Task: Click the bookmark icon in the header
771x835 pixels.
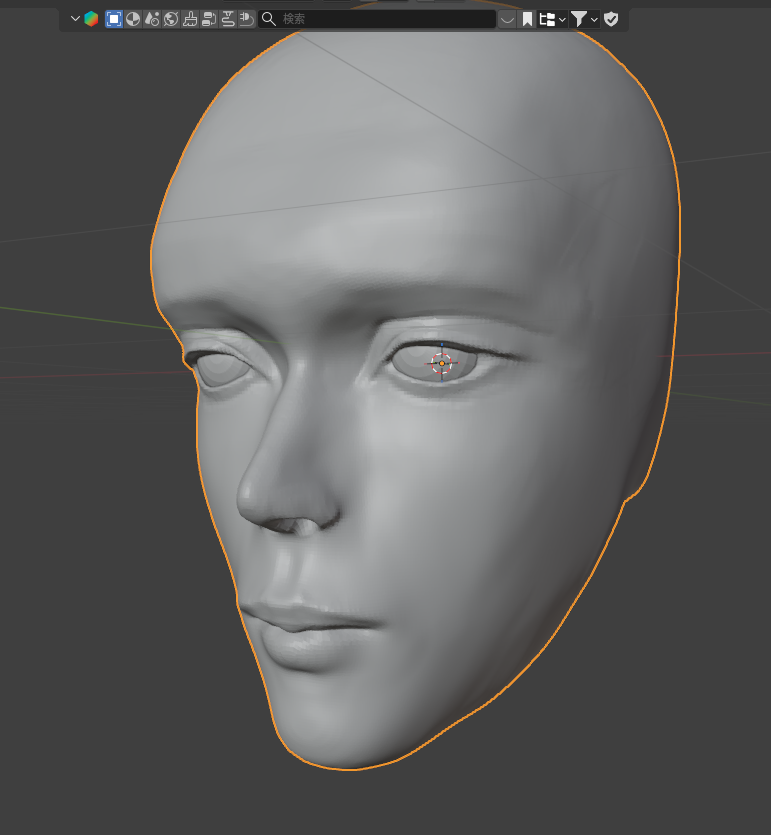Action: [x=527, y=20]
